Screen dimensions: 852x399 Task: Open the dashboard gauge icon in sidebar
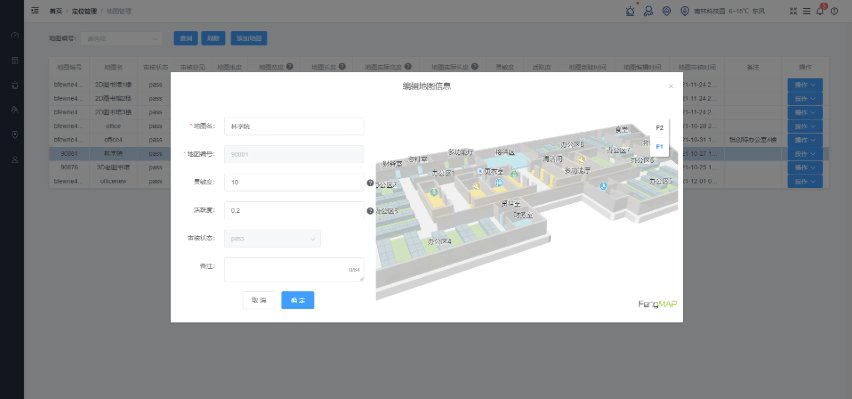pos(15,35)
